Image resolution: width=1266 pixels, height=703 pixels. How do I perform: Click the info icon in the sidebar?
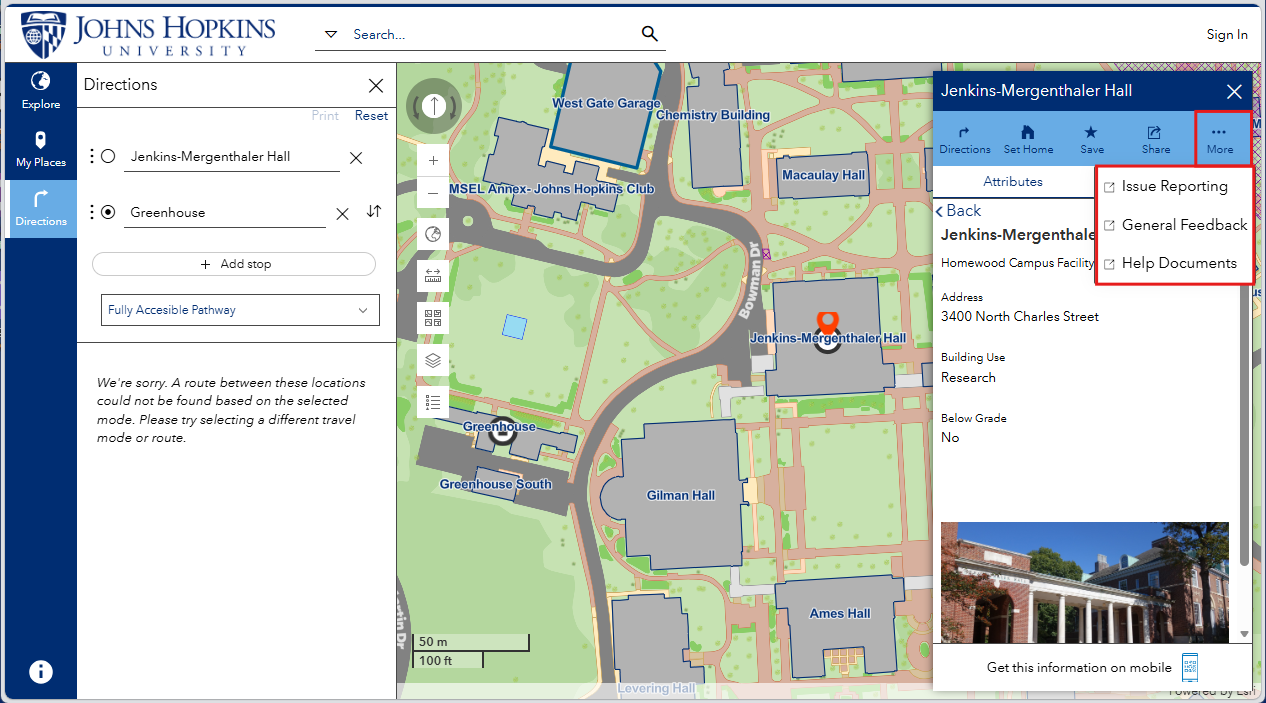coord(41,671)
